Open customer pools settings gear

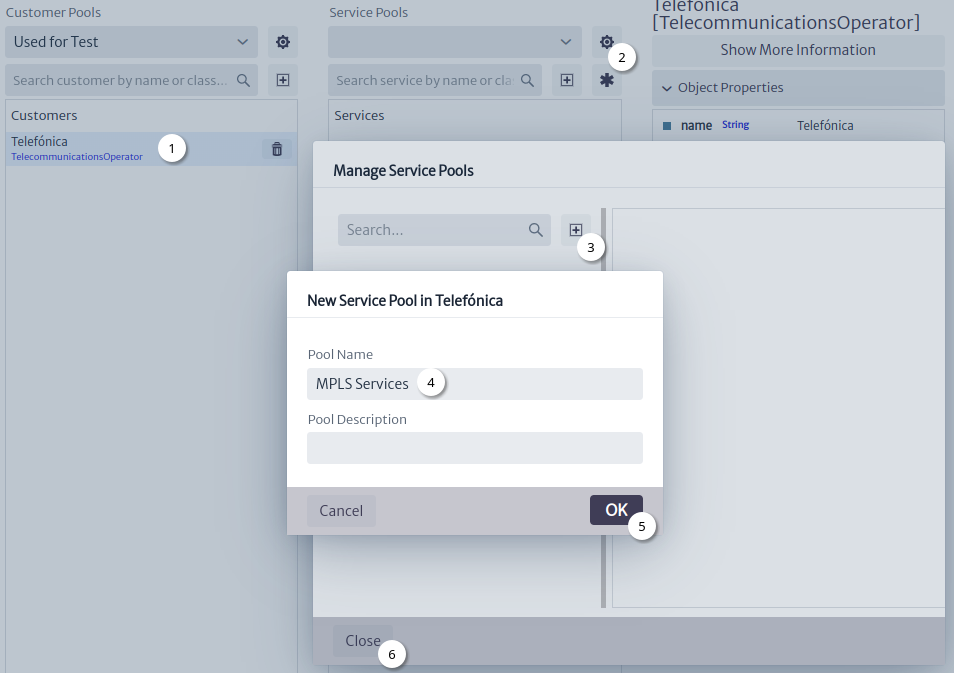283,42
